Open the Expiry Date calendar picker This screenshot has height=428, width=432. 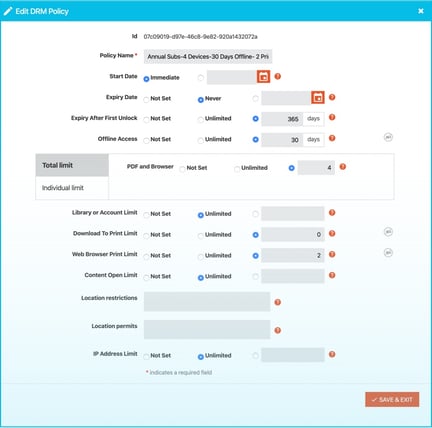click(x=318, y=97)
